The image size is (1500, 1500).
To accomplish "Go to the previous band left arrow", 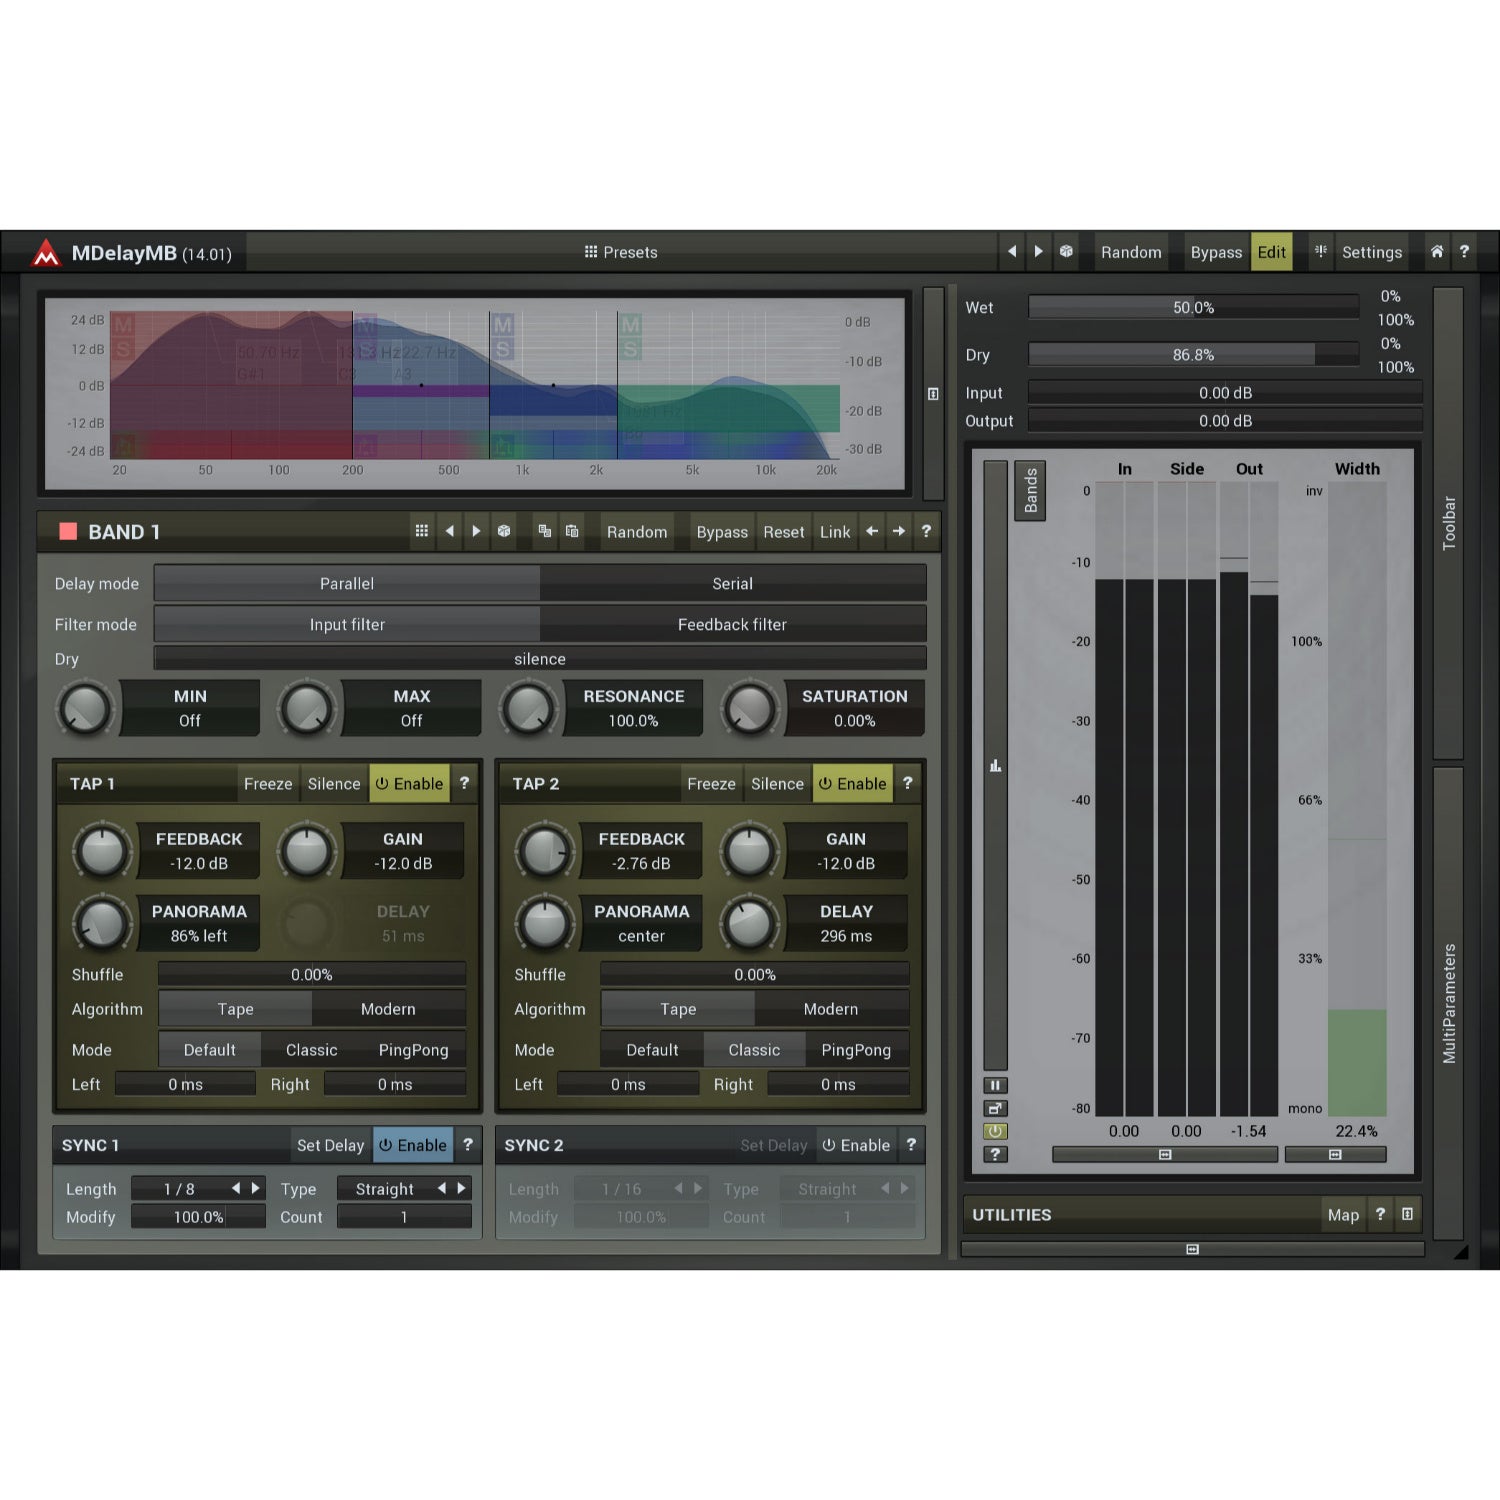I will pyautogui.click(x=872, y=531).
